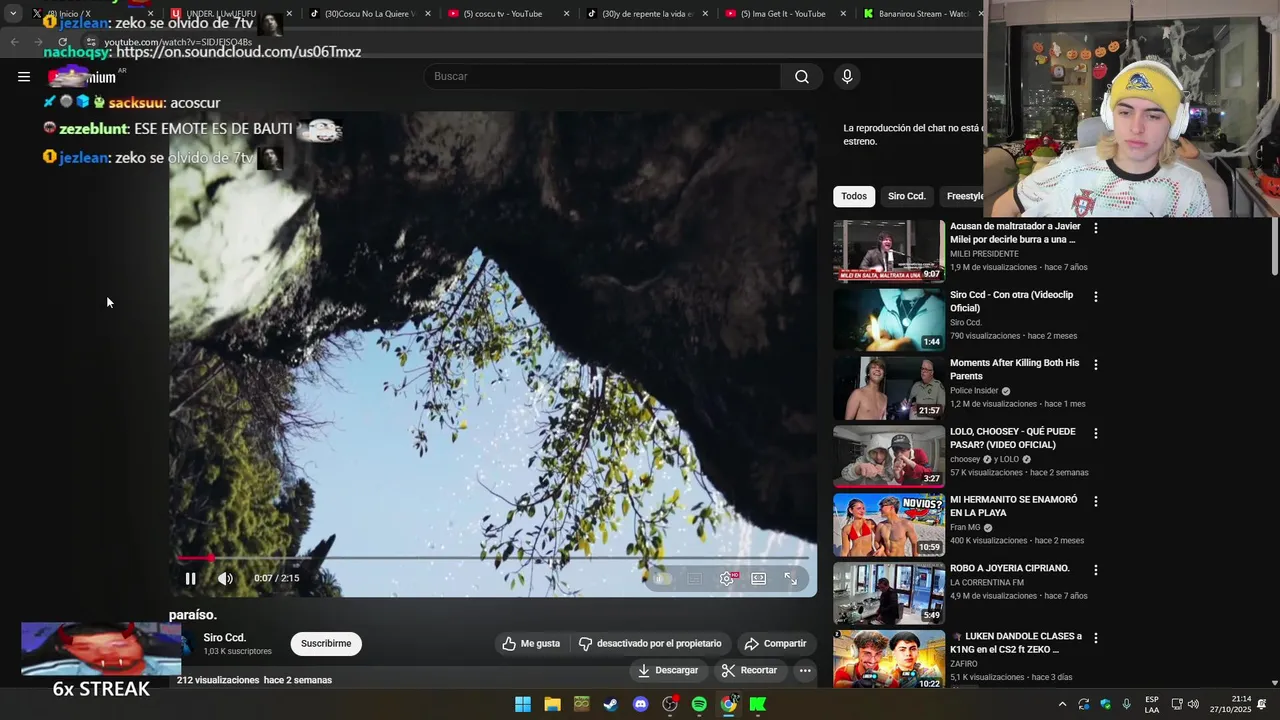Select the Siro Ccd. filter chip
This screenshot has height=720, width=1280.
pos(907,196)
